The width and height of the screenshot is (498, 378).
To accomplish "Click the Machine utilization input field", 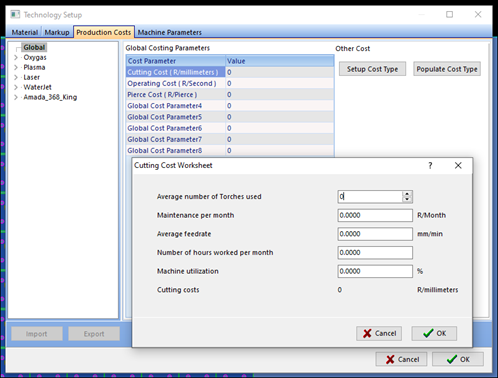I will click(x=375, y=271).
